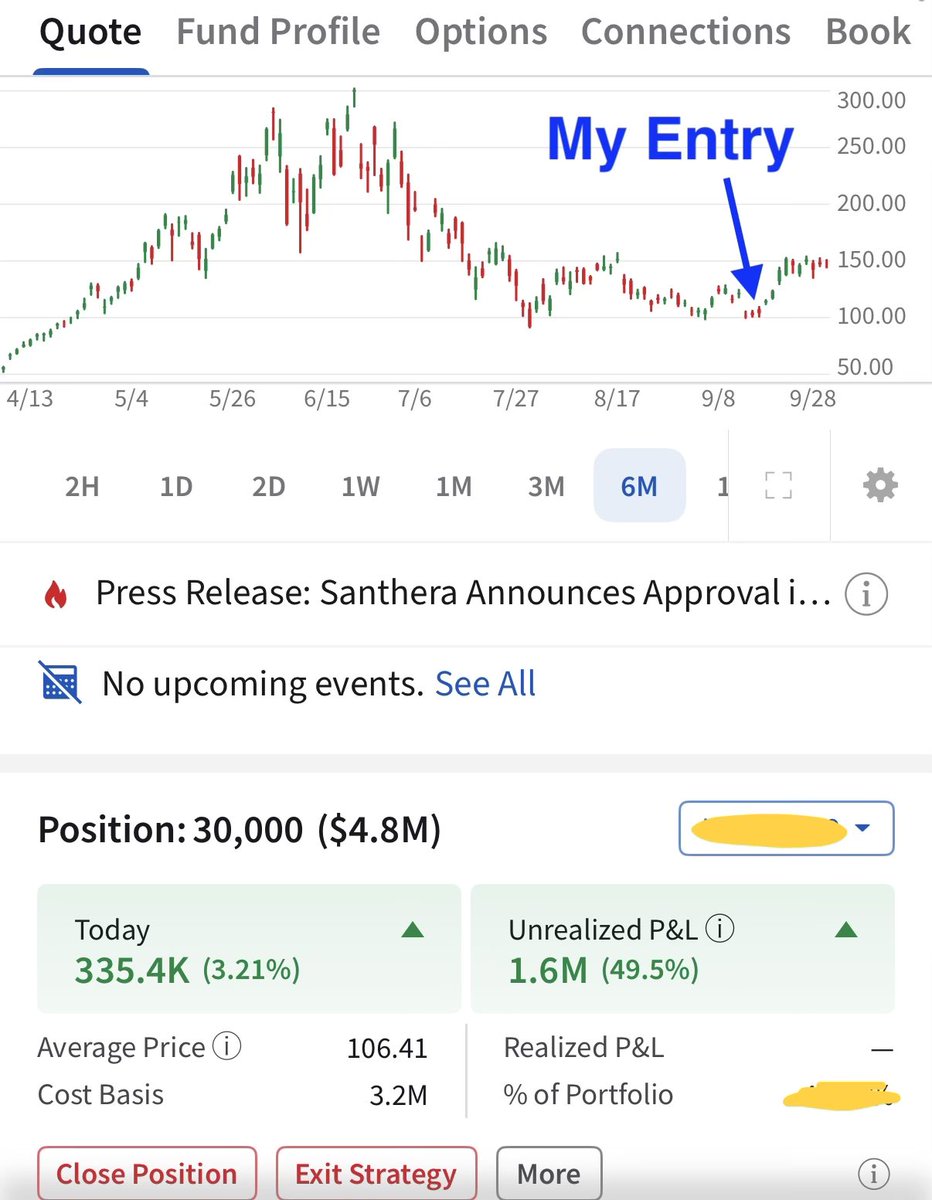The width and height of the screenshot is (932, 1200).
Task: Open the Santhera press release headline
Action: [x=463, y=595]
